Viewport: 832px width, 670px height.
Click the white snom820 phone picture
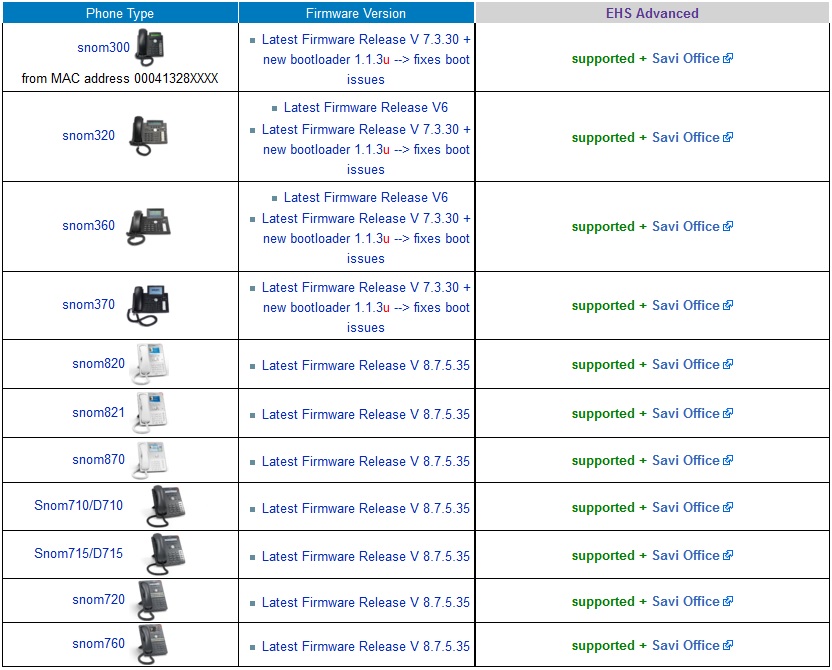click(x=150, y=364)
